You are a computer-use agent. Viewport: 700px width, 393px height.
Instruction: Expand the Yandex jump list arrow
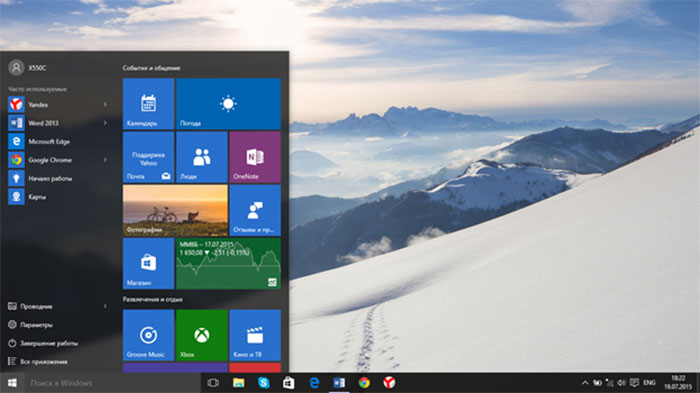click(x=105, y=105)
